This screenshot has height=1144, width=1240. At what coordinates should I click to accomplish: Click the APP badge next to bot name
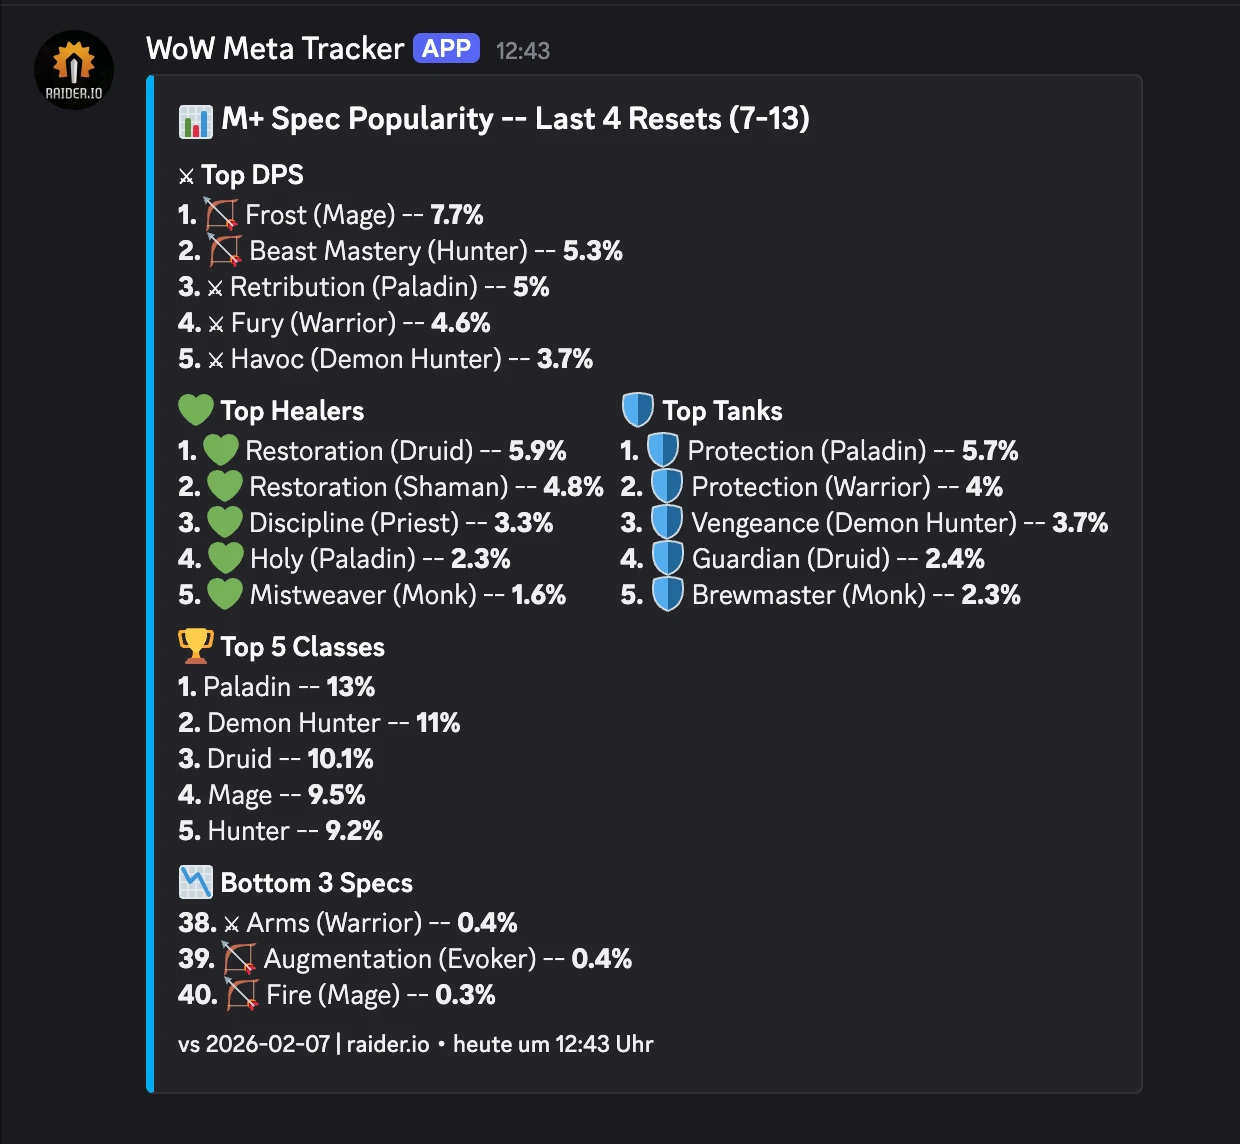pos(446,49)
